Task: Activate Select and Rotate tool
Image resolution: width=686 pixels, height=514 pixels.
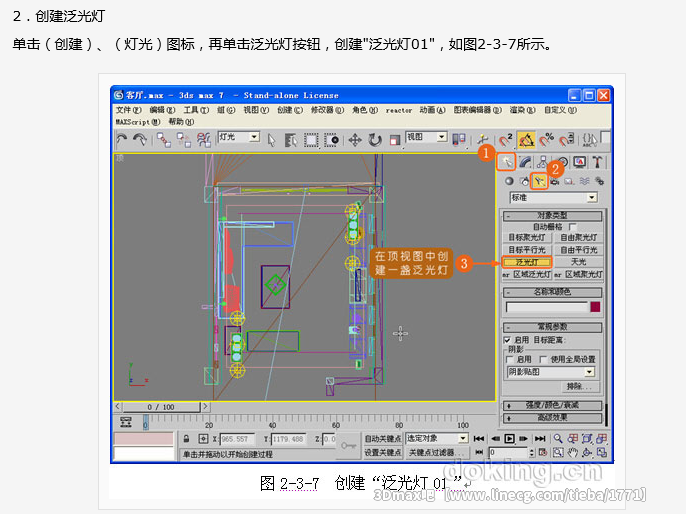Action: [x=374, y=140]
